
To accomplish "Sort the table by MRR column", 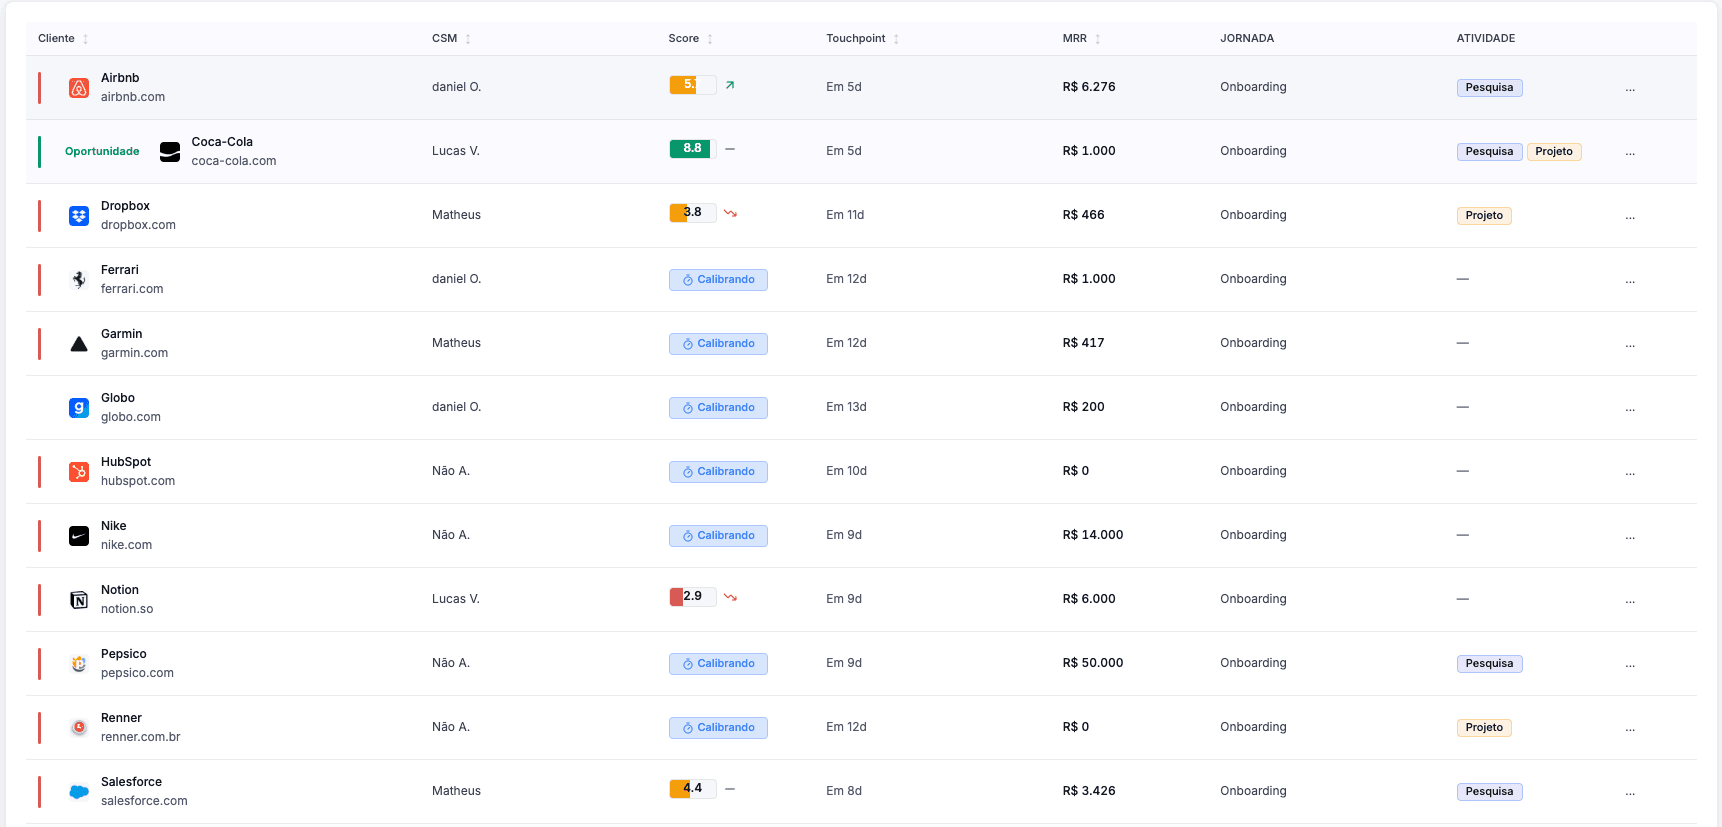I will pos(1081,39).
